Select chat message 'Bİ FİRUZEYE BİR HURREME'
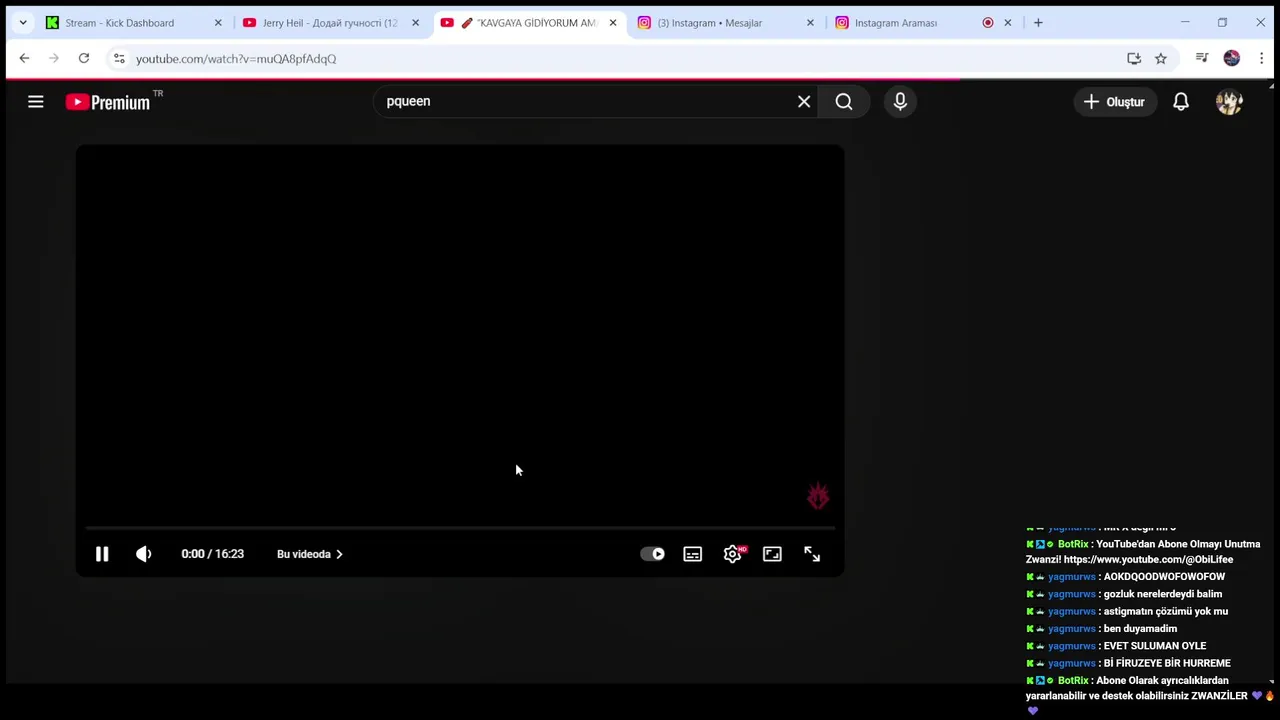 (1167, 663)
